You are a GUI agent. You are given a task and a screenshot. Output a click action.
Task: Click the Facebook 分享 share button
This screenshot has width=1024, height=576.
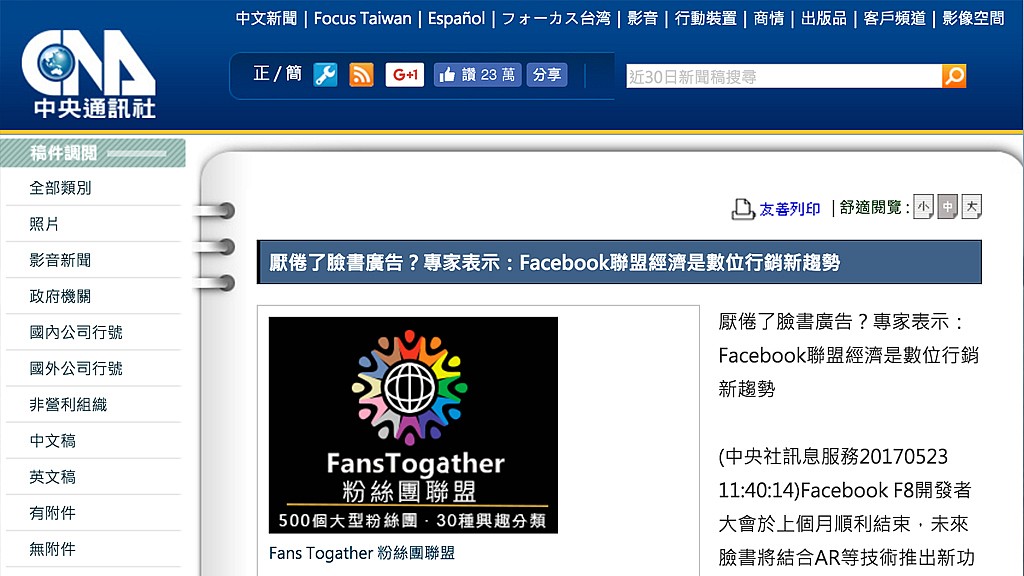coord(547,74)
